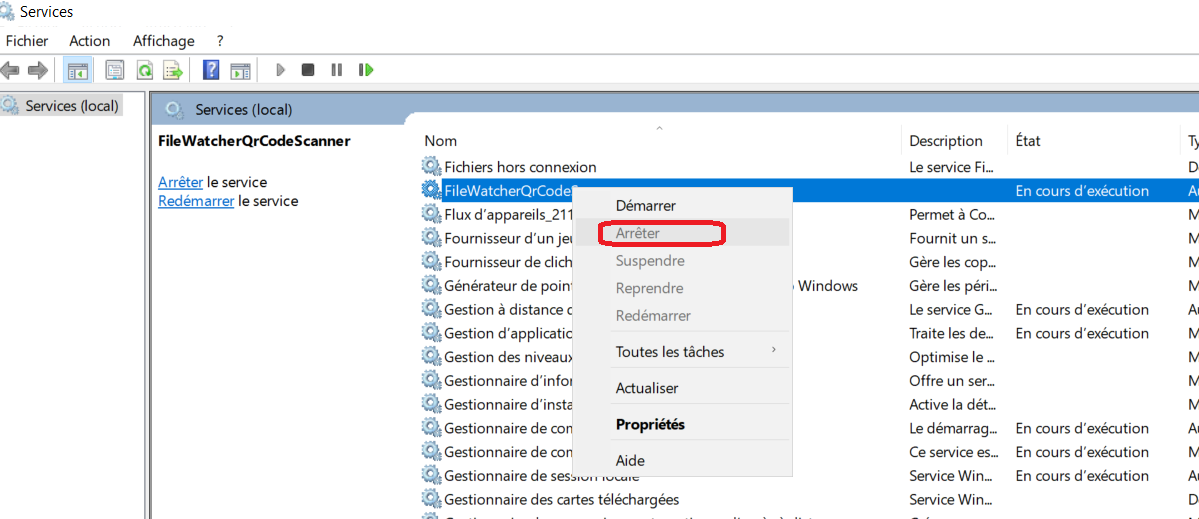Choose Actualiser in the context menu
The height and width of the screenshot is (519, 1199).
pos(647,388)
